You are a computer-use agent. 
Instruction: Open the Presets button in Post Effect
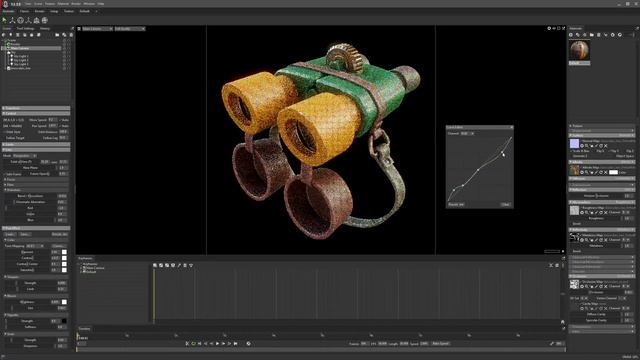60,234
